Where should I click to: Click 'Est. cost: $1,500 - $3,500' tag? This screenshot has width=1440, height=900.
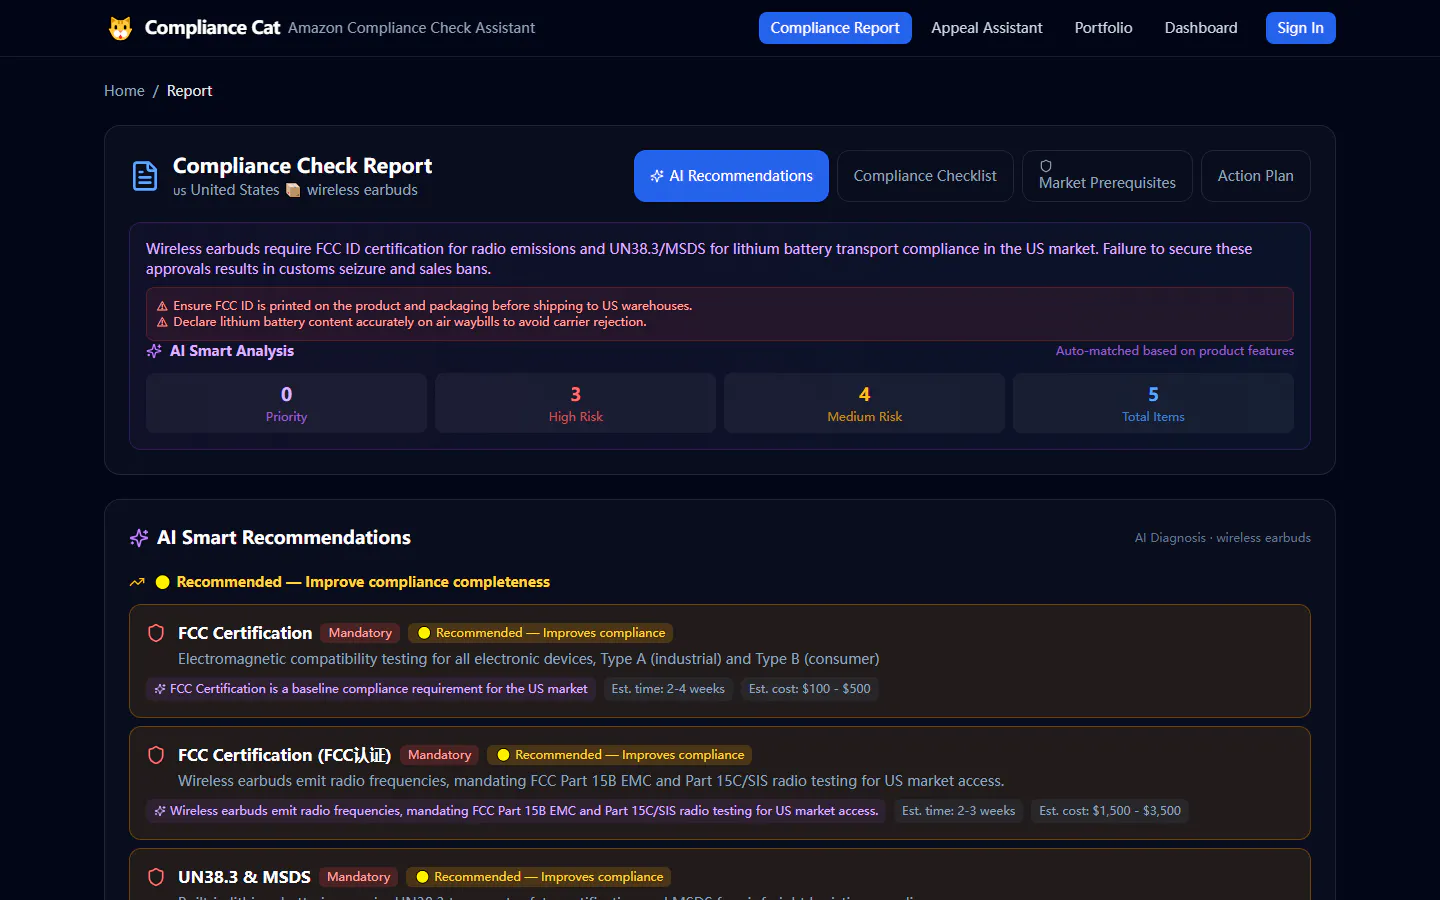(x=1110, y=811)
